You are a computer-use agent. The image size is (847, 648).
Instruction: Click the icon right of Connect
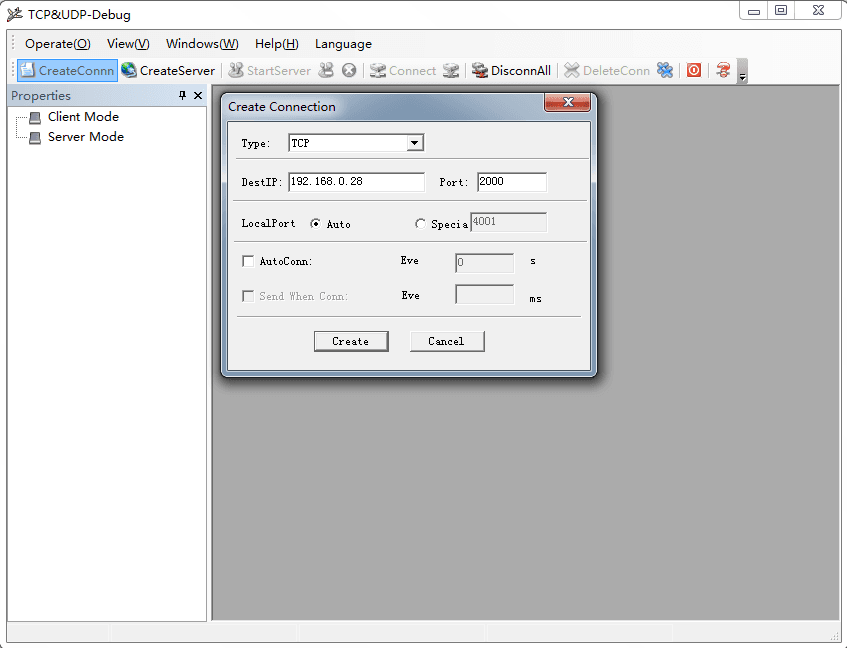451,70
